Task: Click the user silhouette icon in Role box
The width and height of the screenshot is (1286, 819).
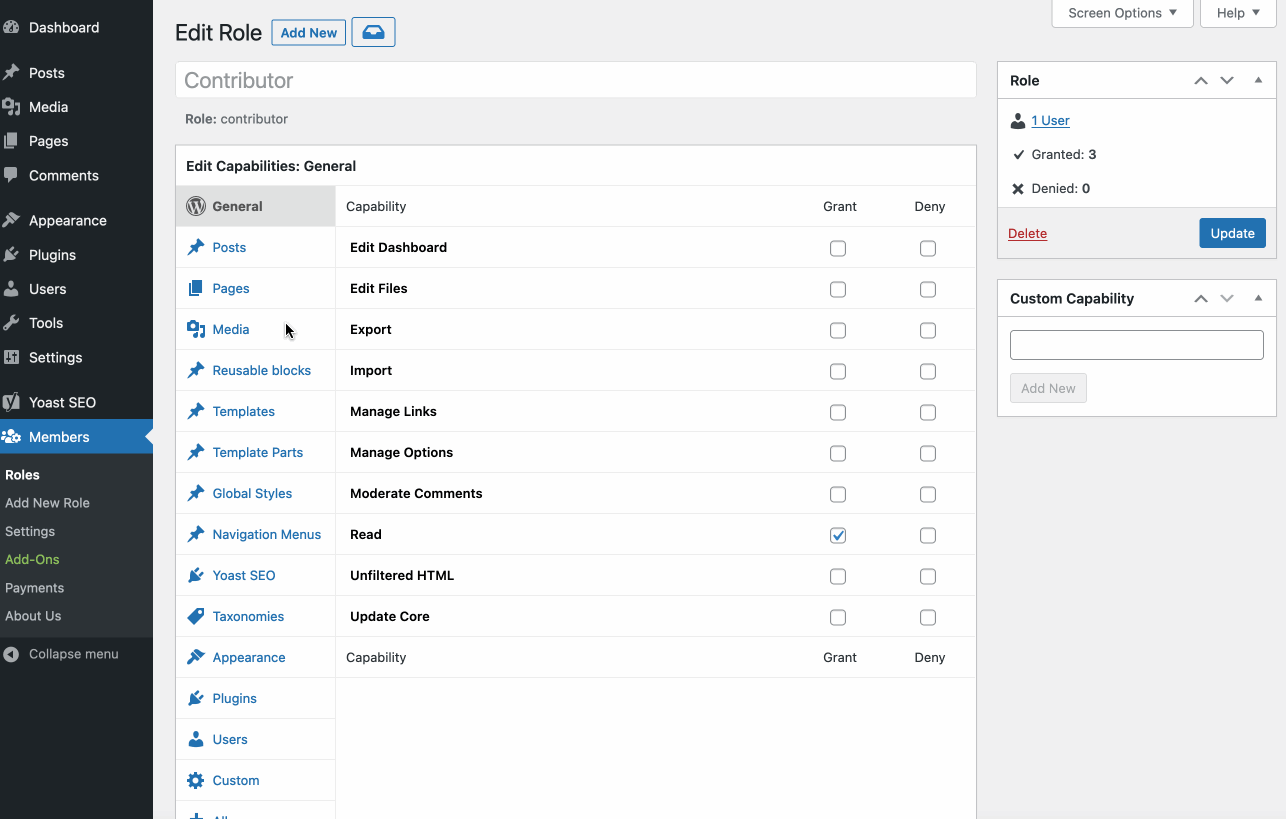Action: [1018, 121]
